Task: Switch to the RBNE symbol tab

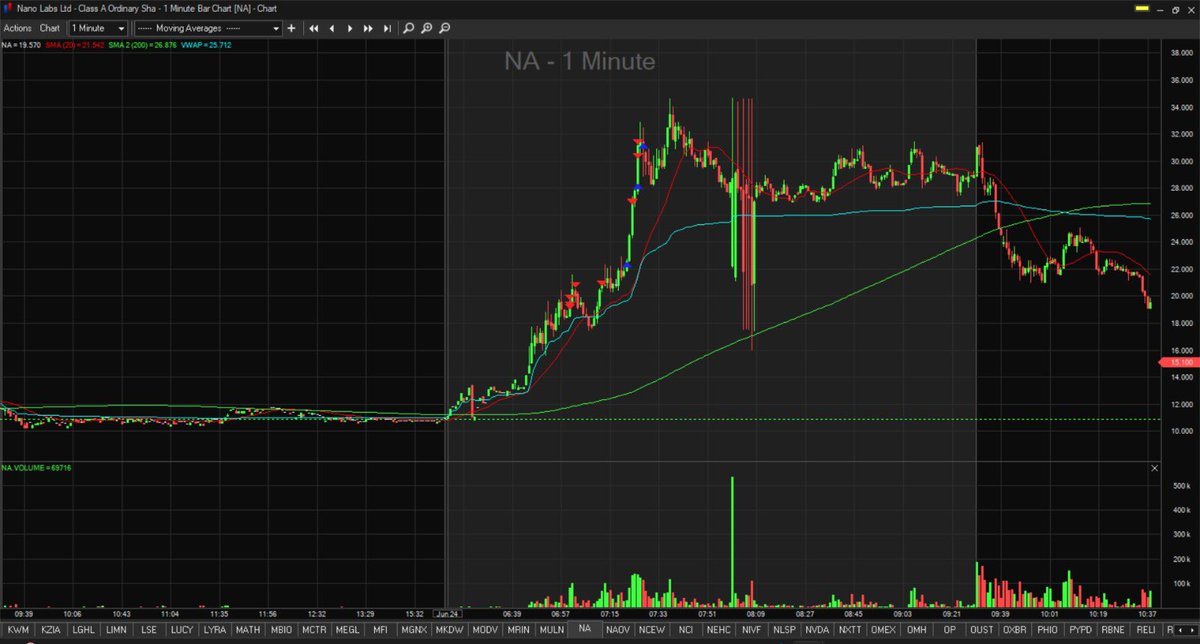Action: [x=1114, y=630]
